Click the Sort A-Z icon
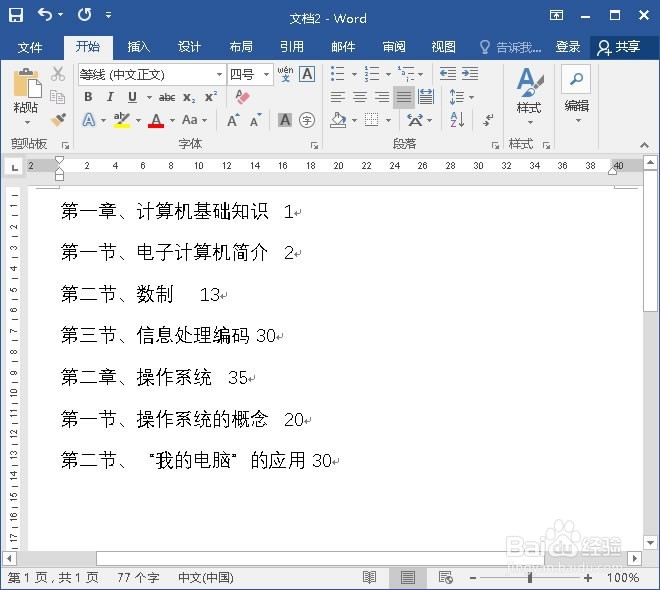Viewport: 660px width, 590px height. coord(457,120)
